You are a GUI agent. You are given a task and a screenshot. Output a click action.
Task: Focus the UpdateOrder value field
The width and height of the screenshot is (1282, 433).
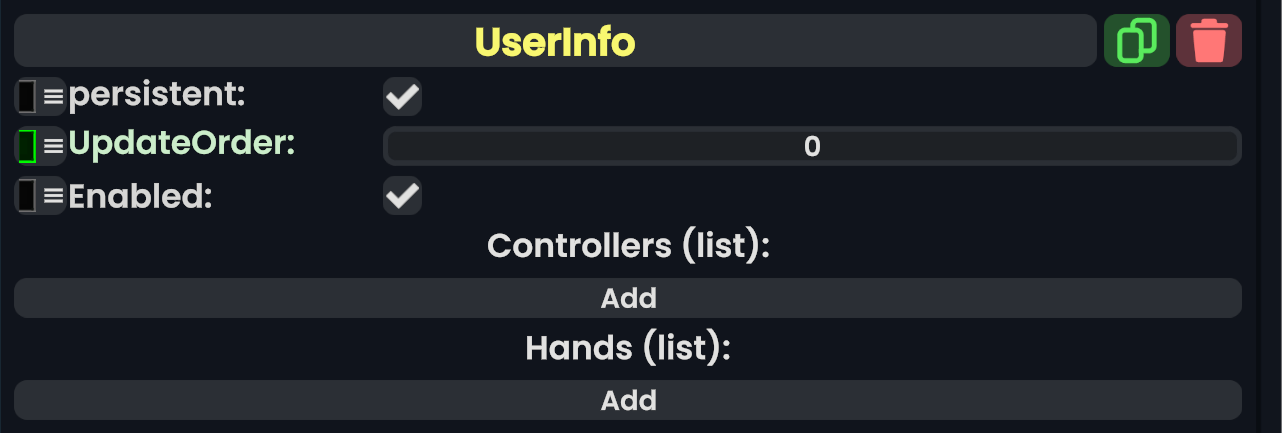(811, 147)
